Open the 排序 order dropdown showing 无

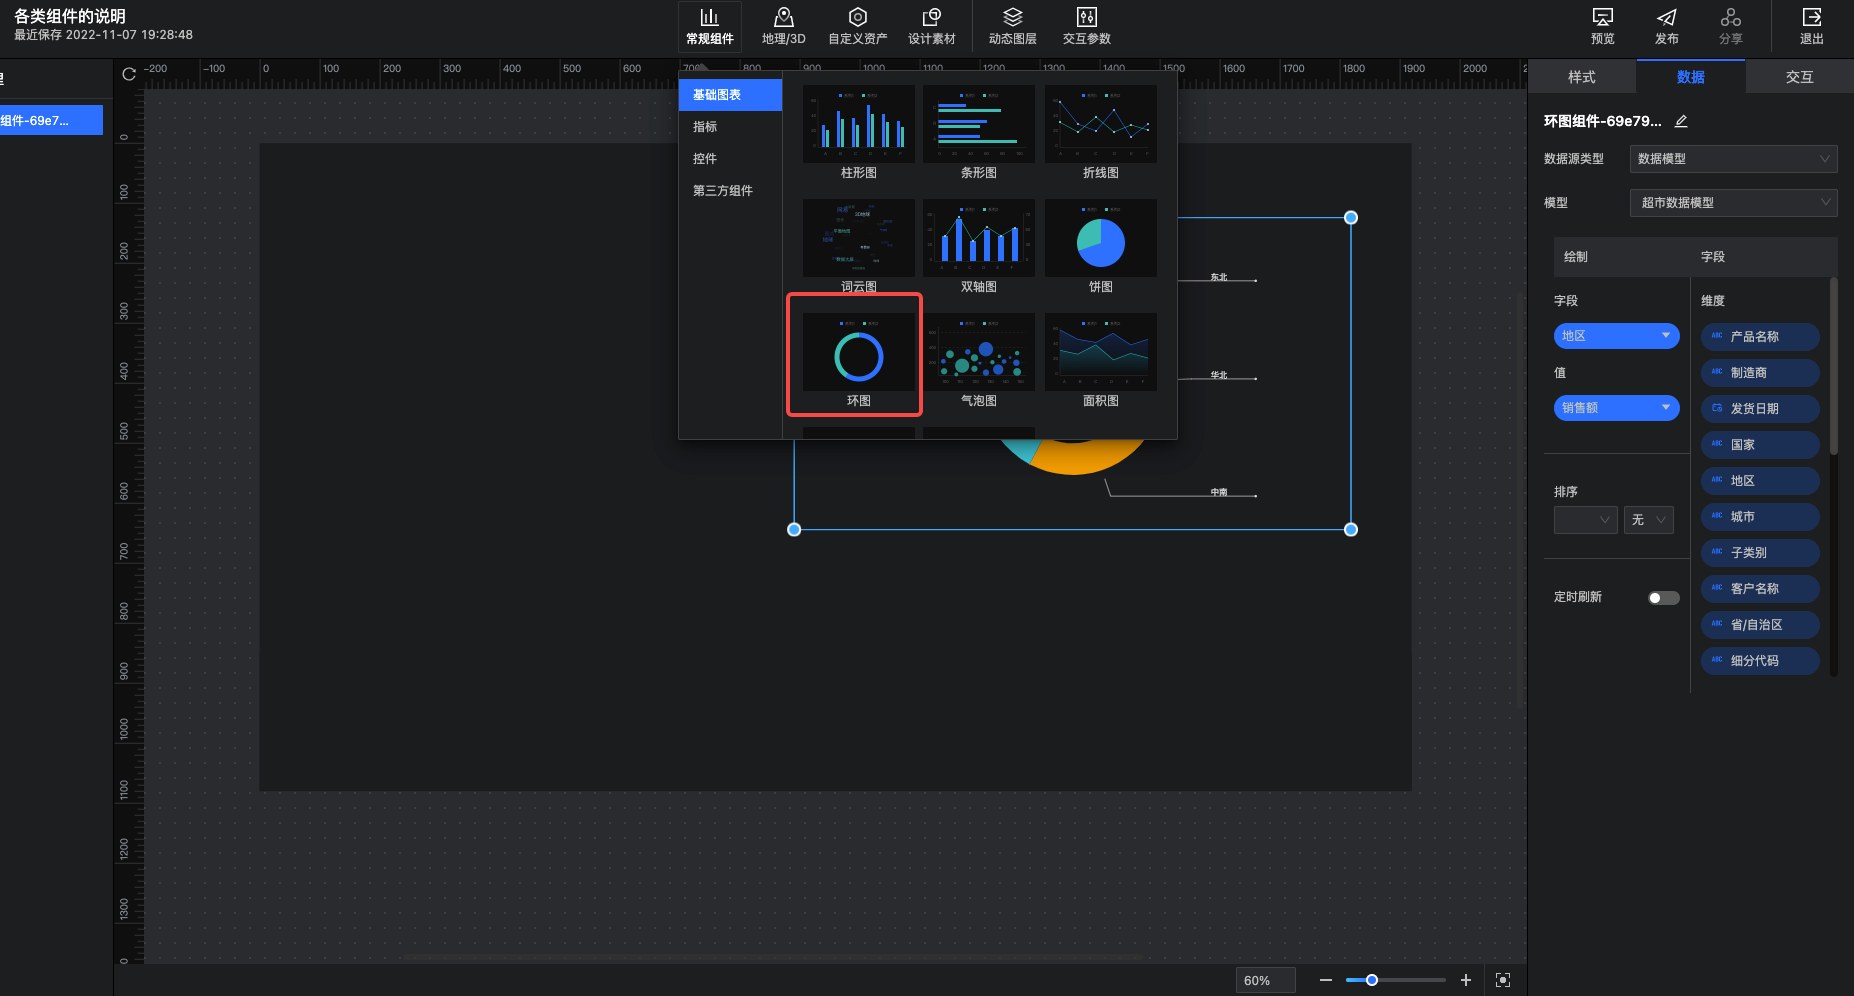[1648, 520]
